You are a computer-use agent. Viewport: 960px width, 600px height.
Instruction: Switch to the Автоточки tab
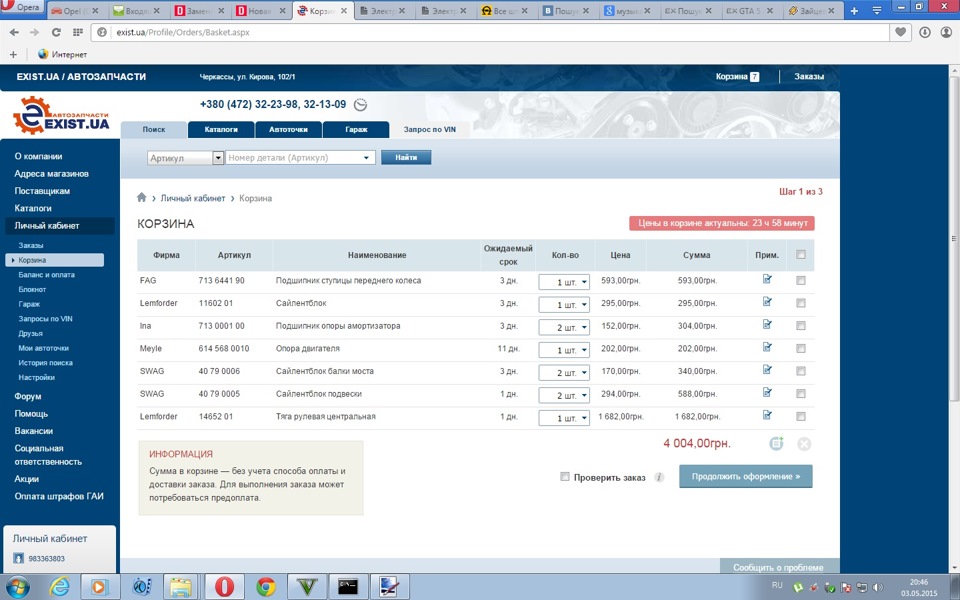[x=288, y=130]
